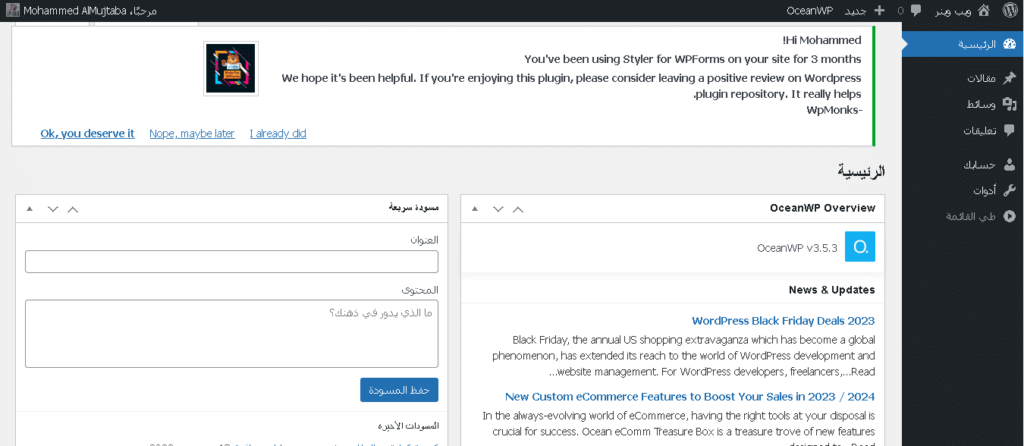Viewport: 1024px width, 446px height.
Task: Open WordPress Black Friday Deals 2023 article
Action: click(783, 321)
